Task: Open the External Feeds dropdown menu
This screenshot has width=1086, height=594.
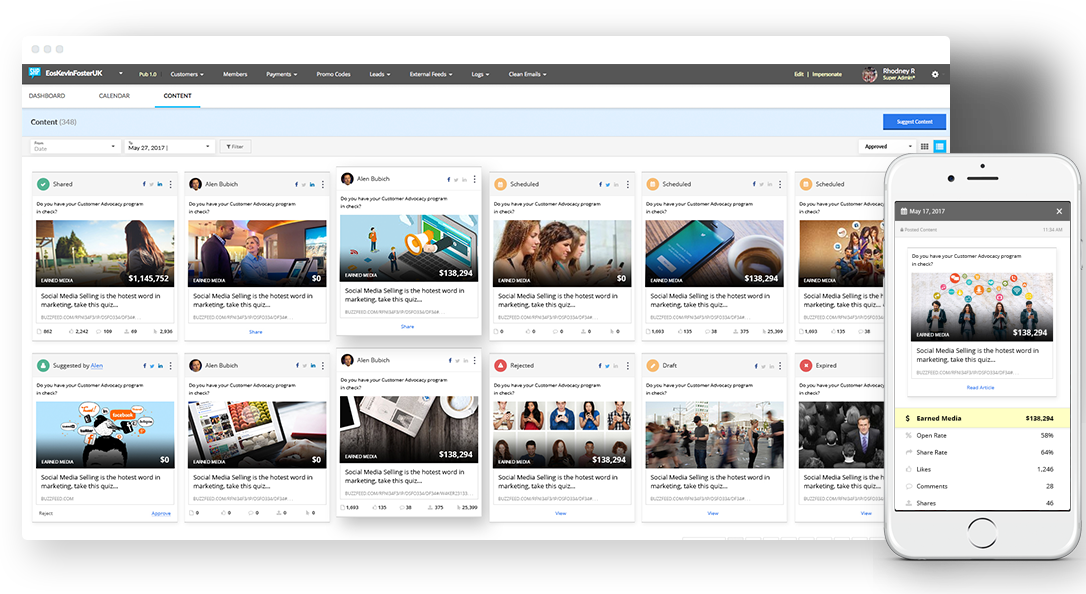Action: click(430, 74)
